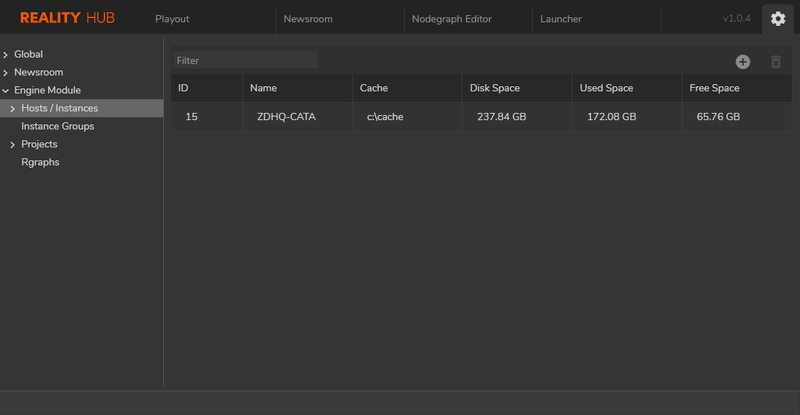Sort by Name column header
Screen dimensions: 800x415
pyautogui.click(x=297, y=88)
